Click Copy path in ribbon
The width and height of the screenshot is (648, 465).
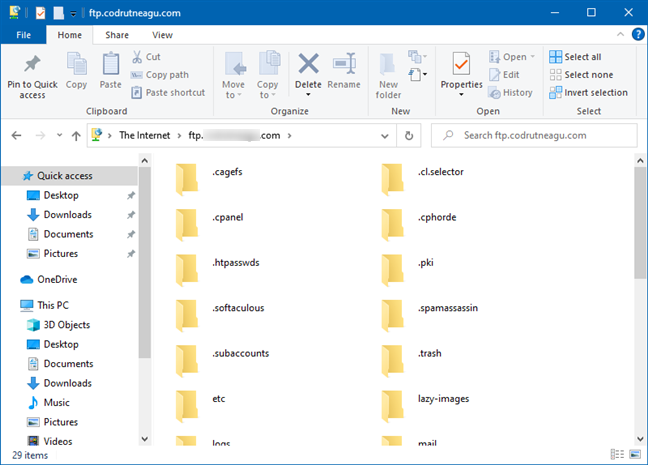[x=160, y=75]
